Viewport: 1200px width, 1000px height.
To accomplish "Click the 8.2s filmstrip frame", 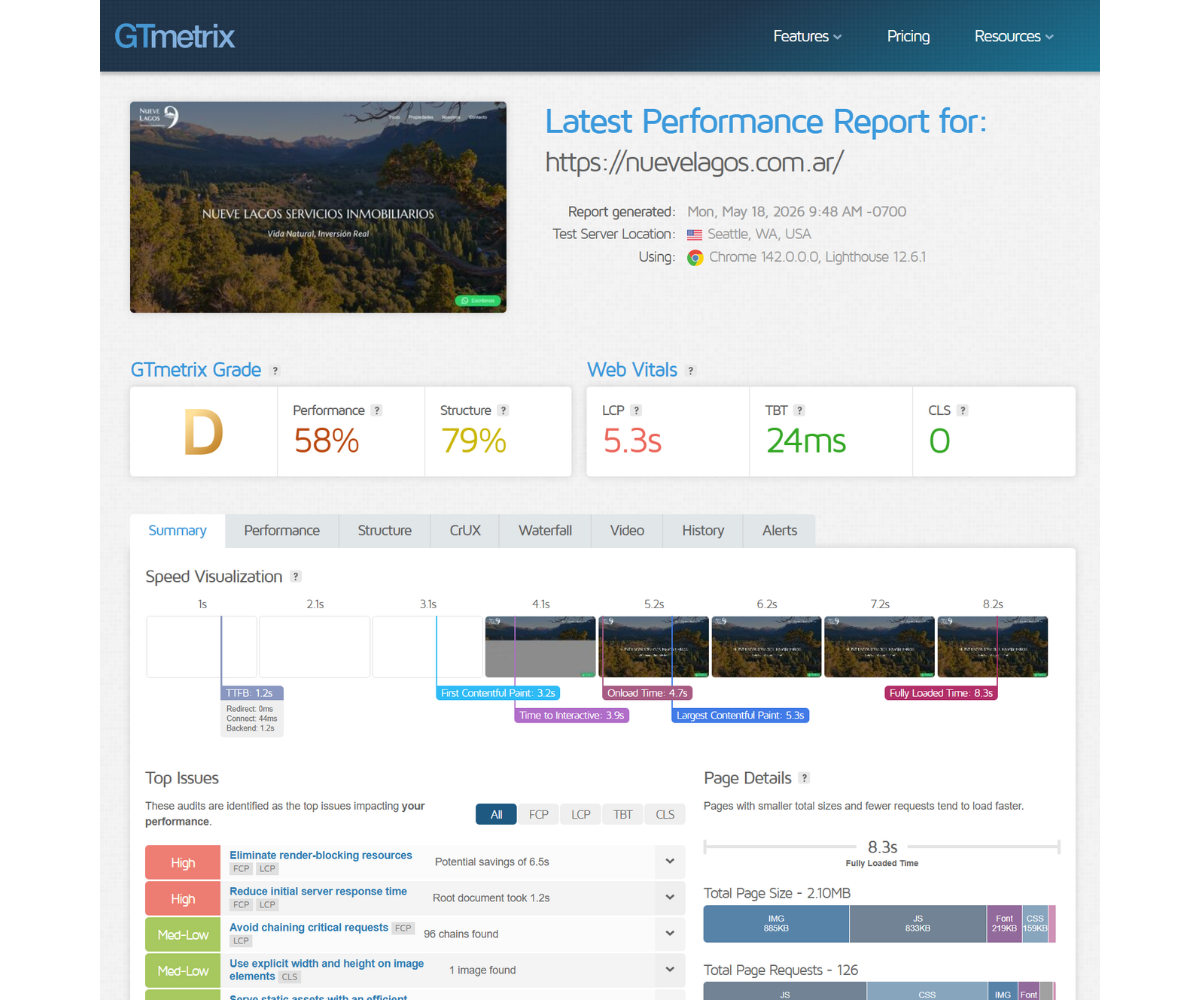I will pos(993,647).
